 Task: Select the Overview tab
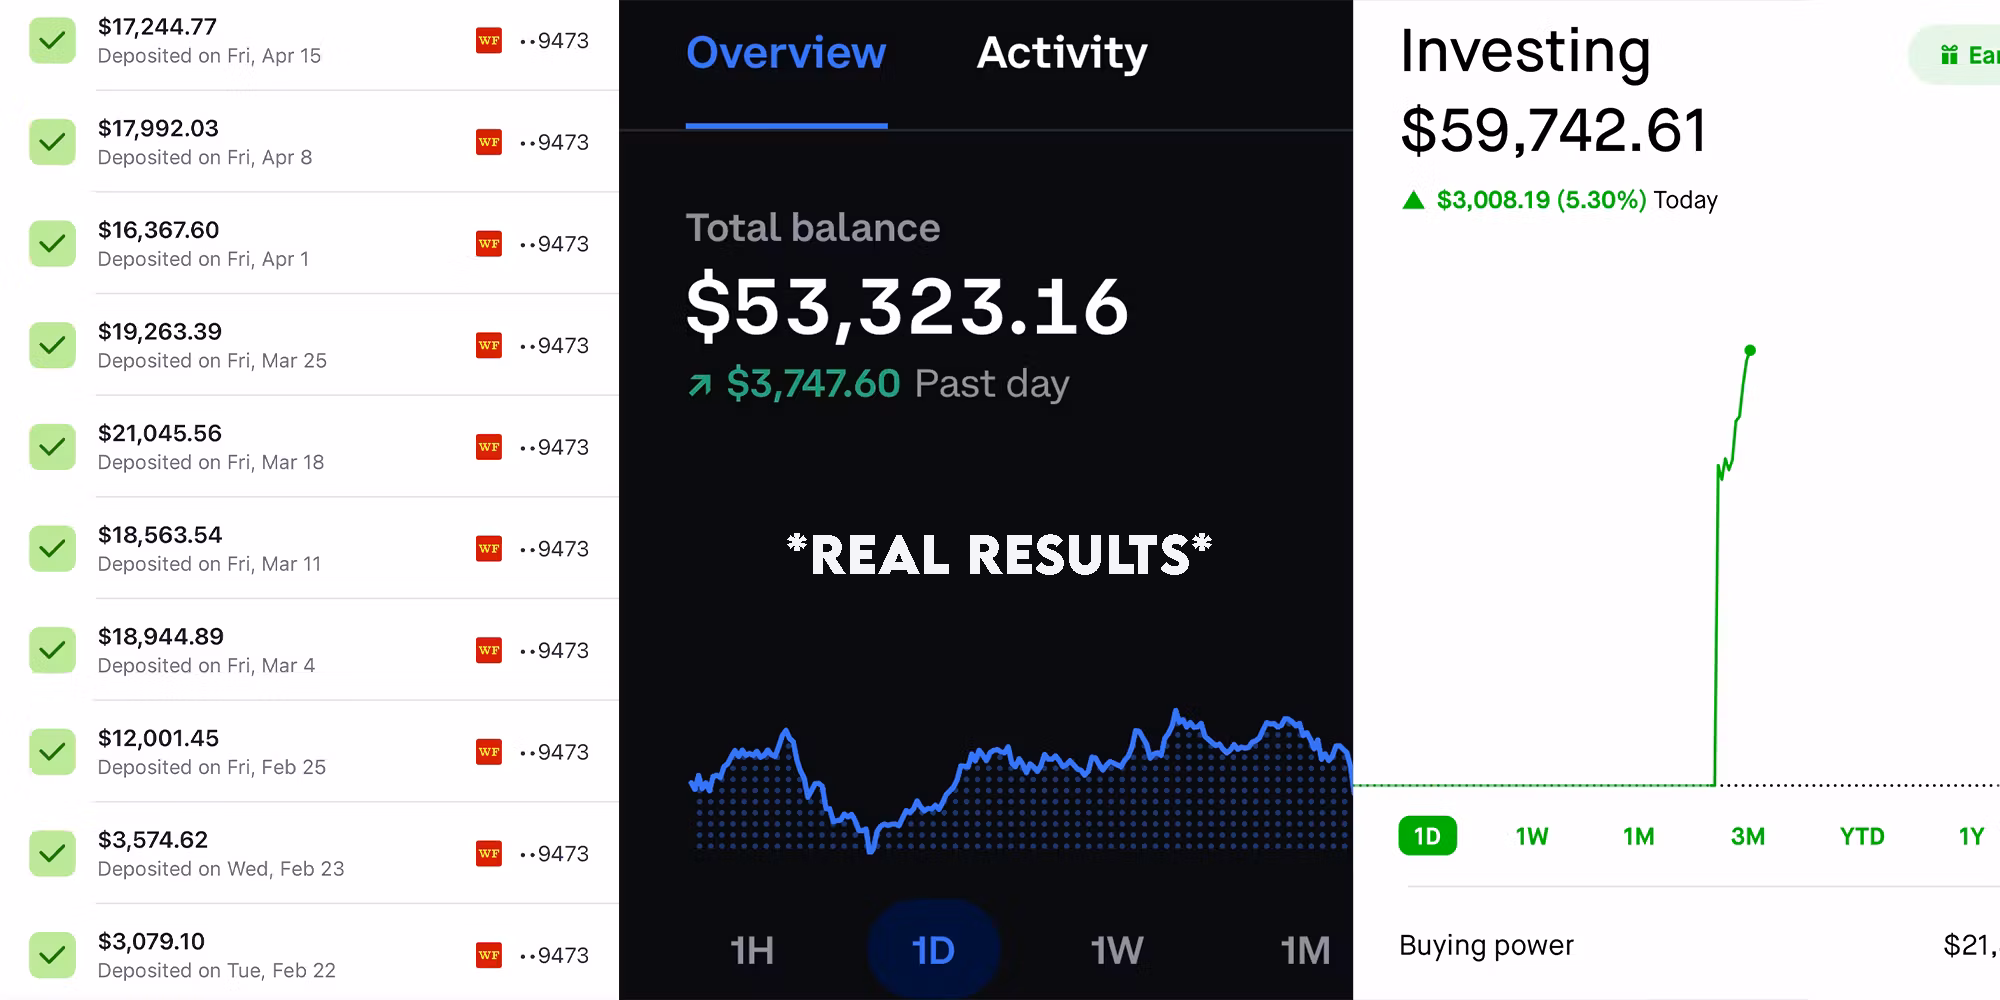point(786,53)
